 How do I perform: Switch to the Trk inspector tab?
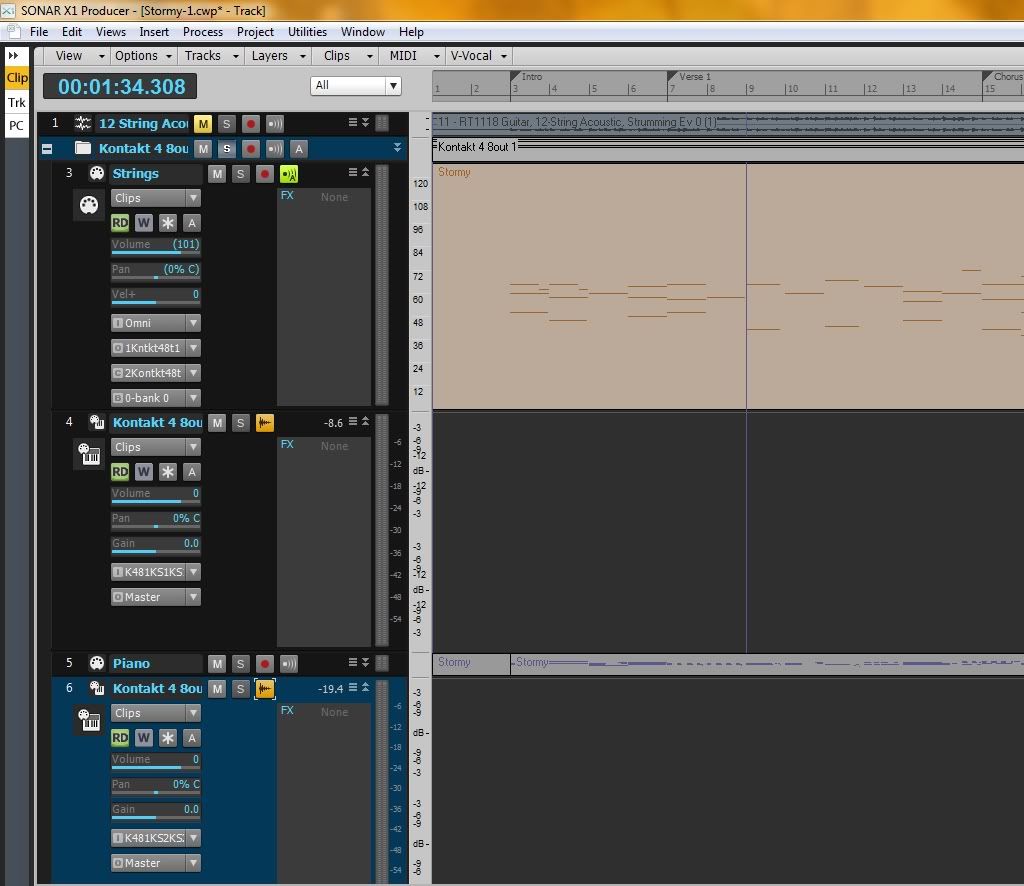pyautogui.click(x=17, y=102)
